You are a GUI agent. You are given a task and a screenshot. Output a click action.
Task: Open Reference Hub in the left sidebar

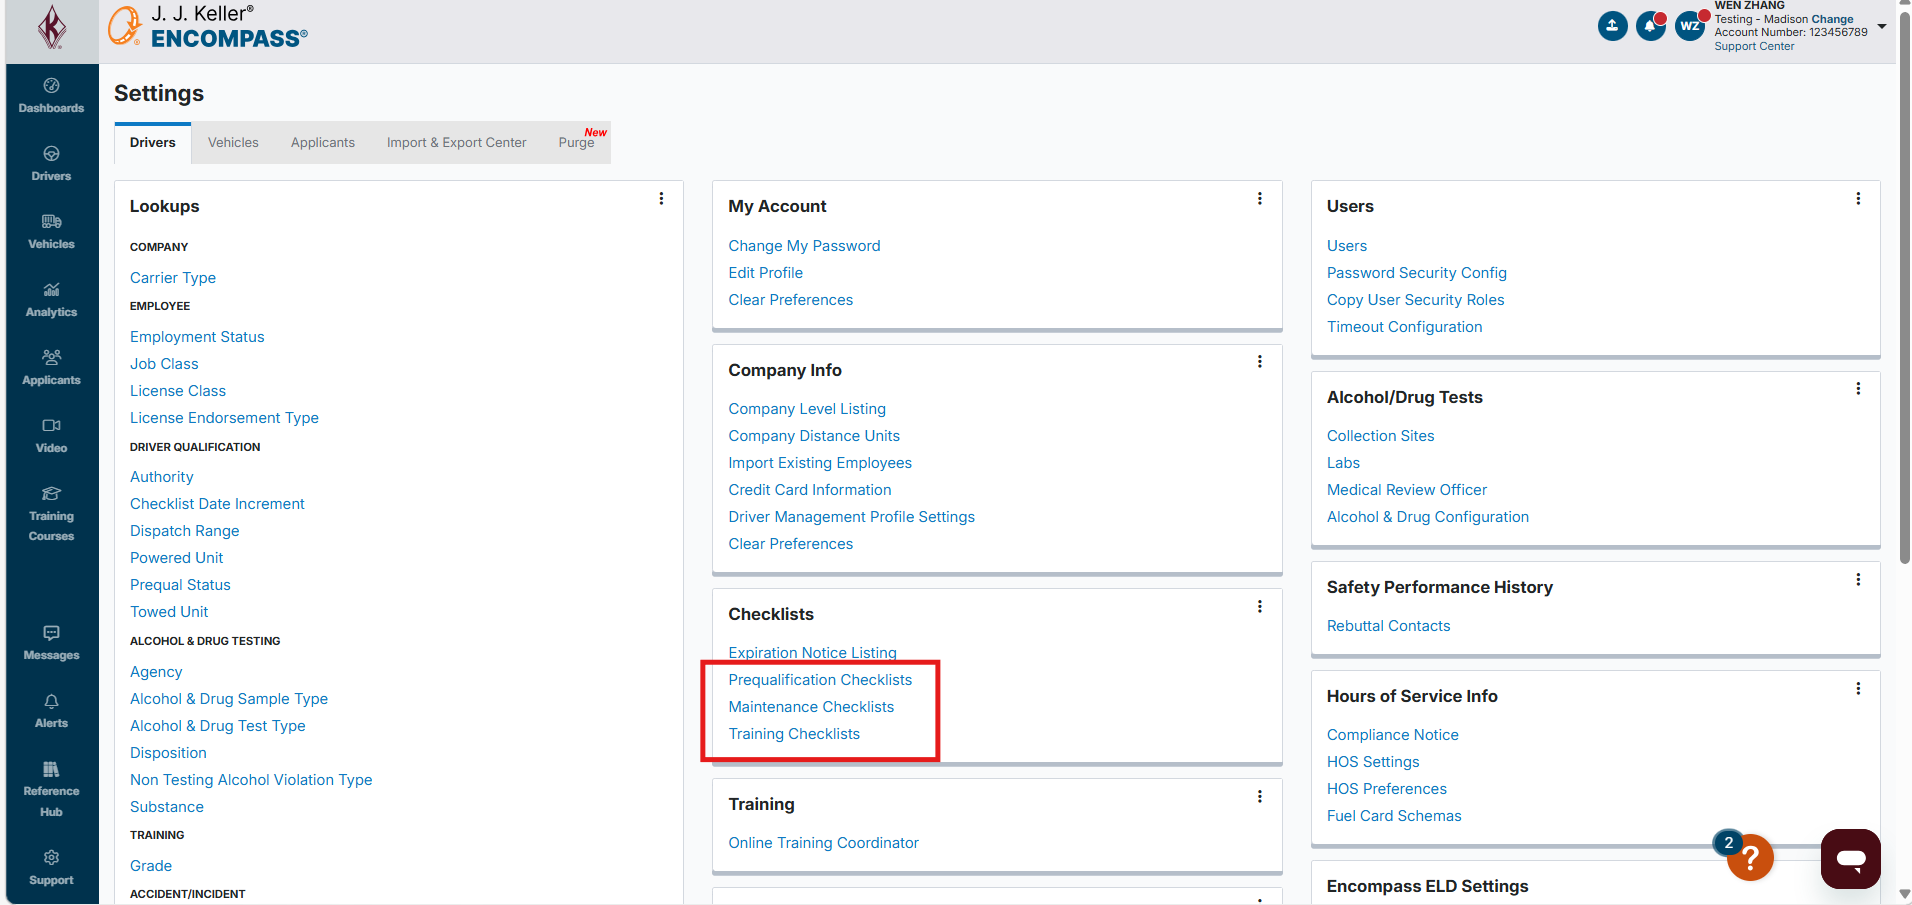[52, 789]
